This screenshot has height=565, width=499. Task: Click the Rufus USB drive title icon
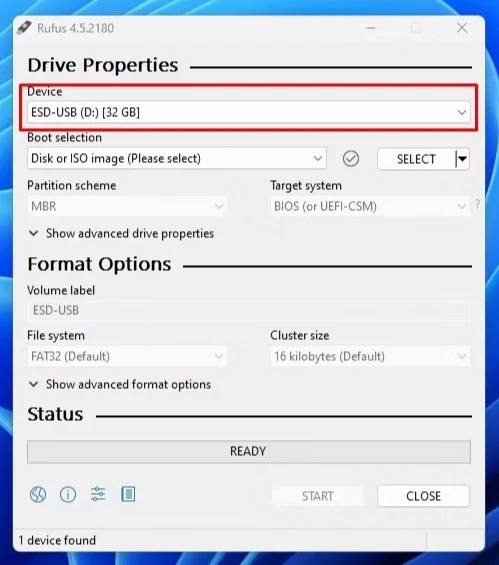(24, 28)
